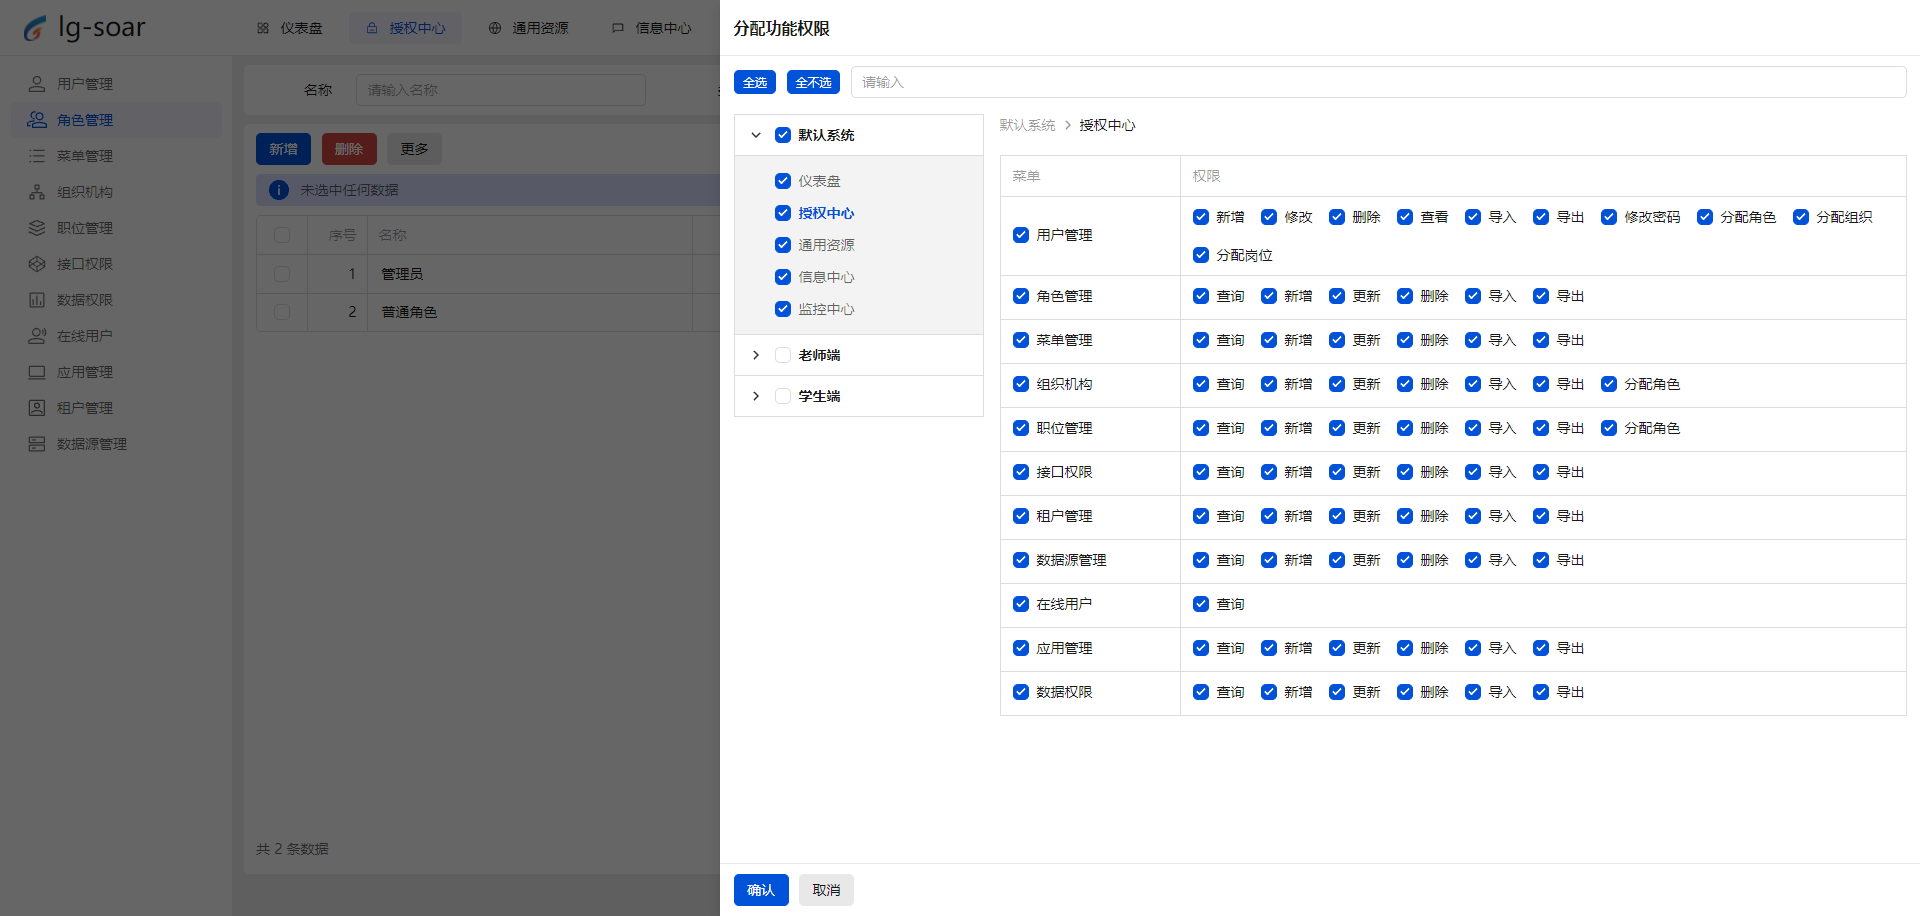Open the 更多 dropdown button

414,149
